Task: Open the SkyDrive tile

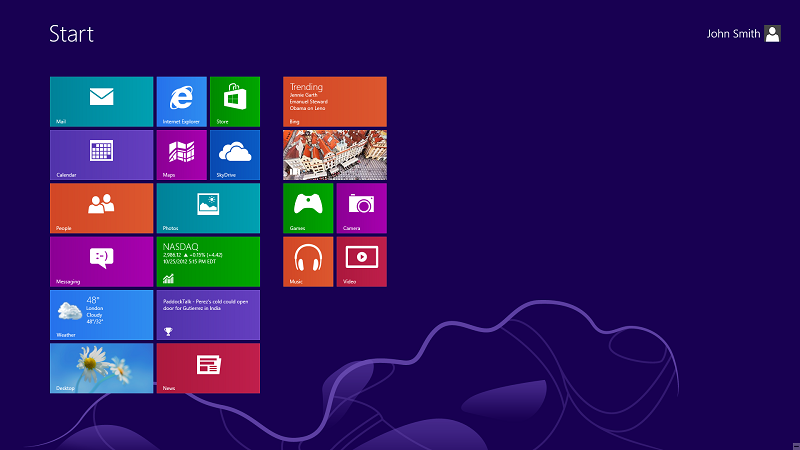Action: (x=235, y=155)
